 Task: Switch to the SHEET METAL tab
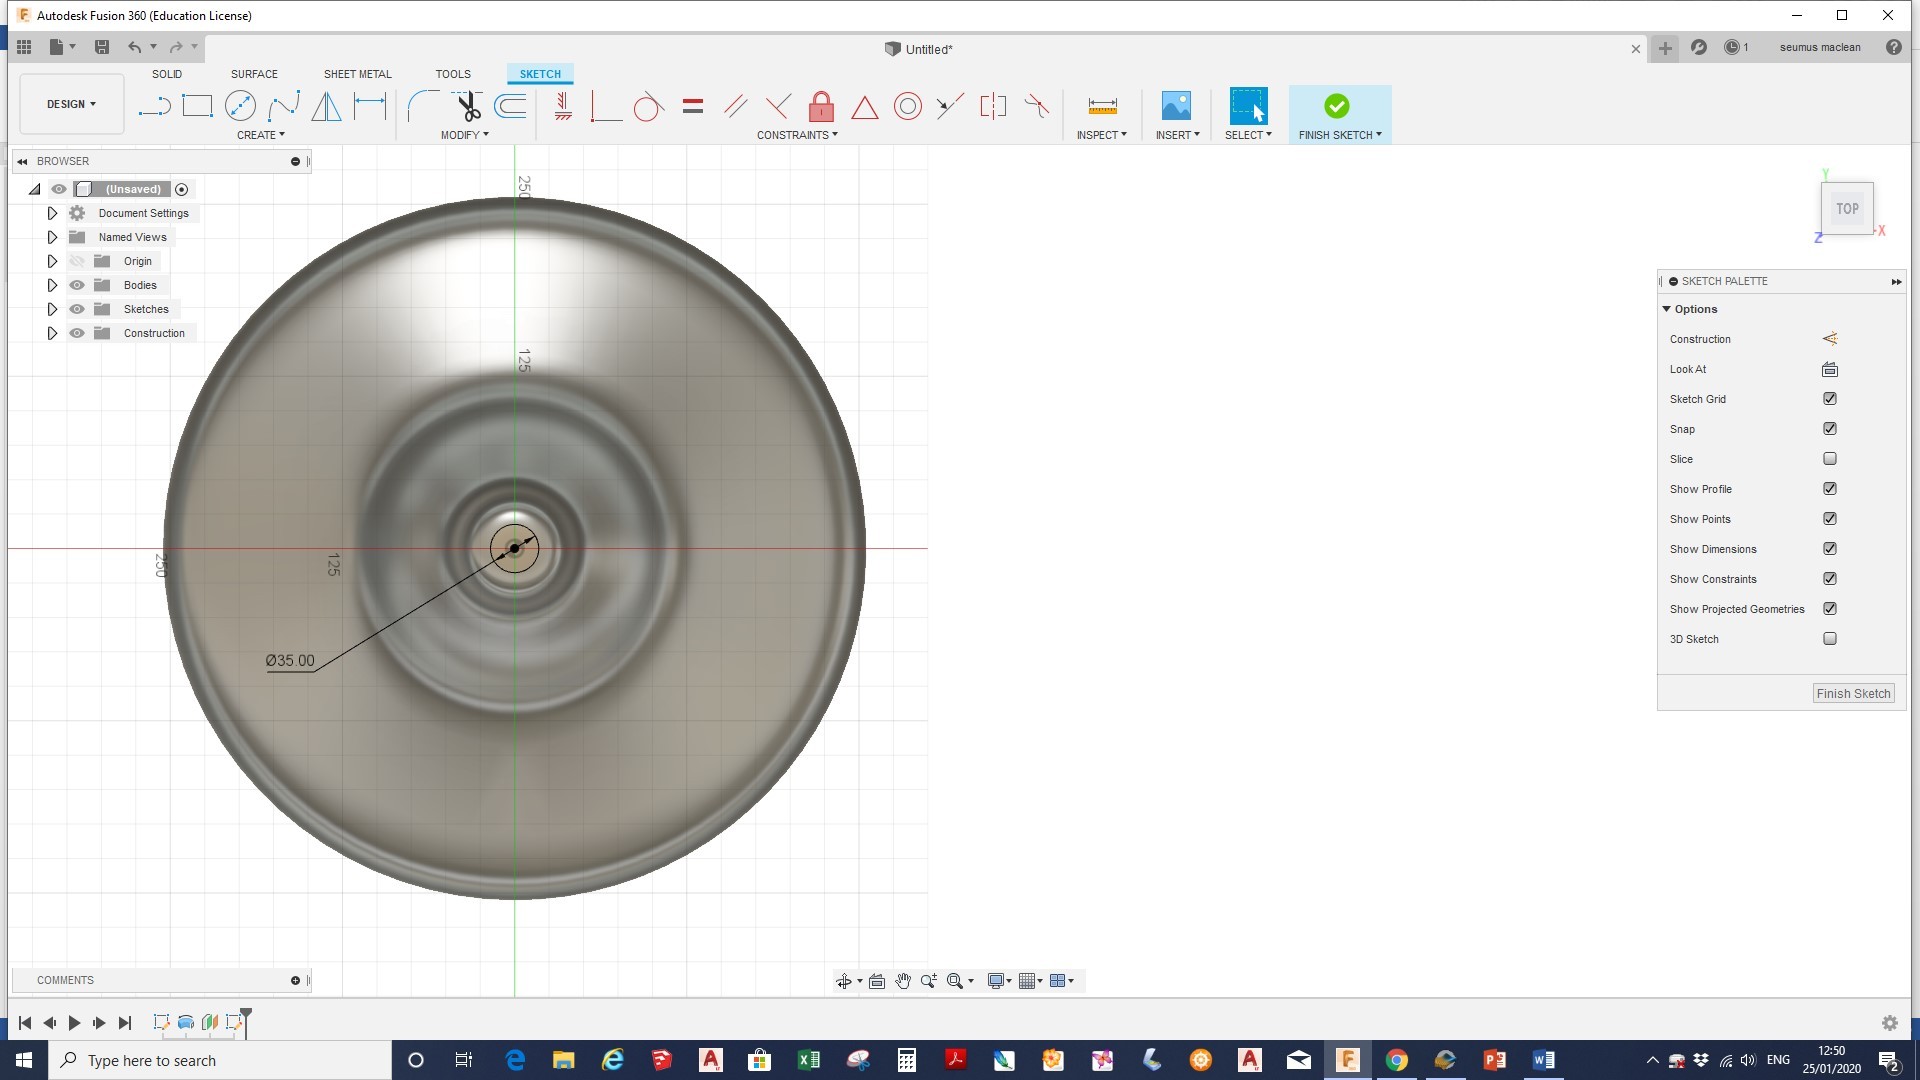[x=357, y=74]
